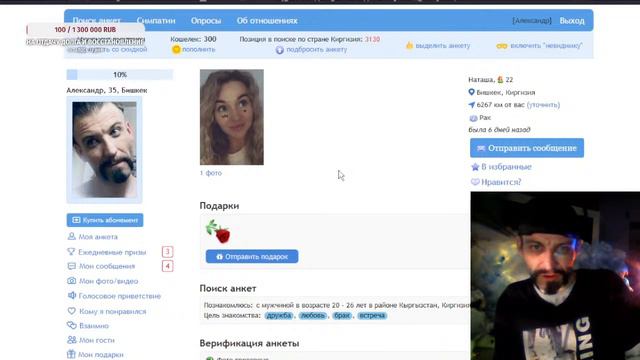
Task: Open Моя анкета in sidebar
Action: [x=98, y=237]
